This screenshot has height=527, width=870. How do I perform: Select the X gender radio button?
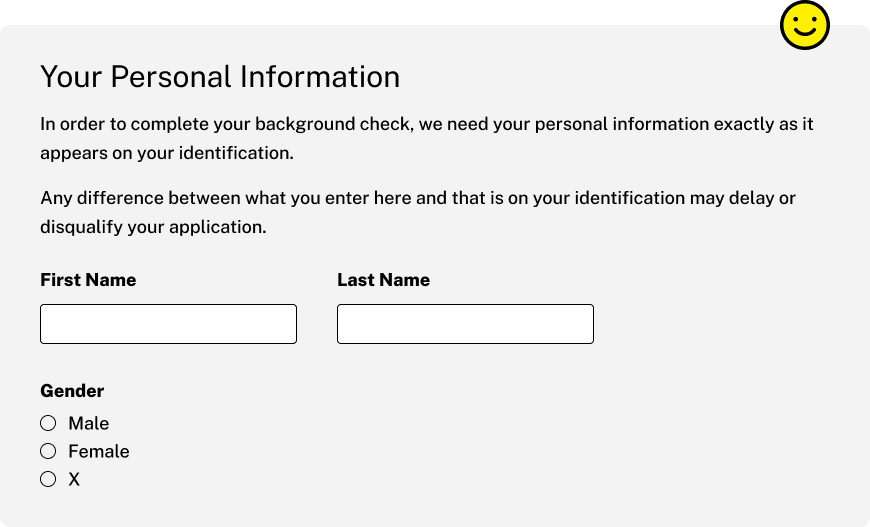click(48, 479)
